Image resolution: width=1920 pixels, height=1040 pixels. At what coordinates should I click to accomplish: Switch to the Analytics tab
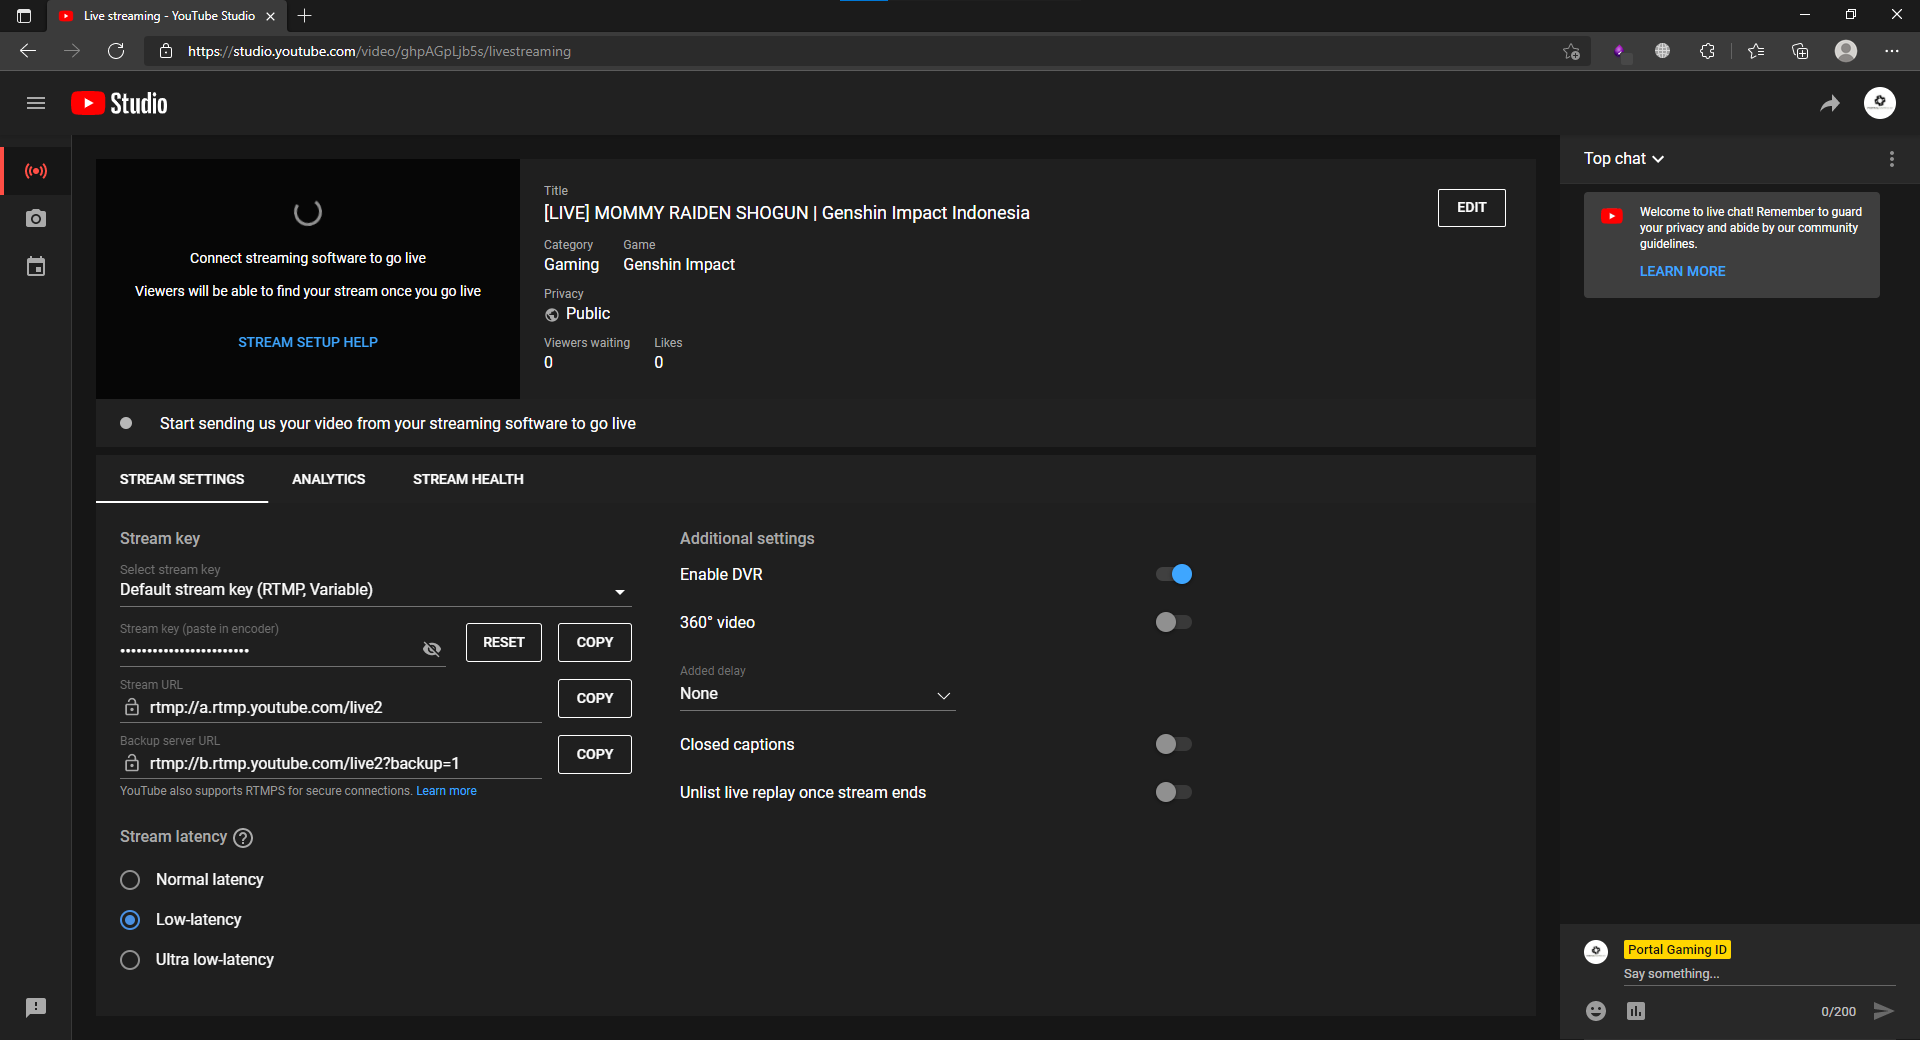point(328,479)
